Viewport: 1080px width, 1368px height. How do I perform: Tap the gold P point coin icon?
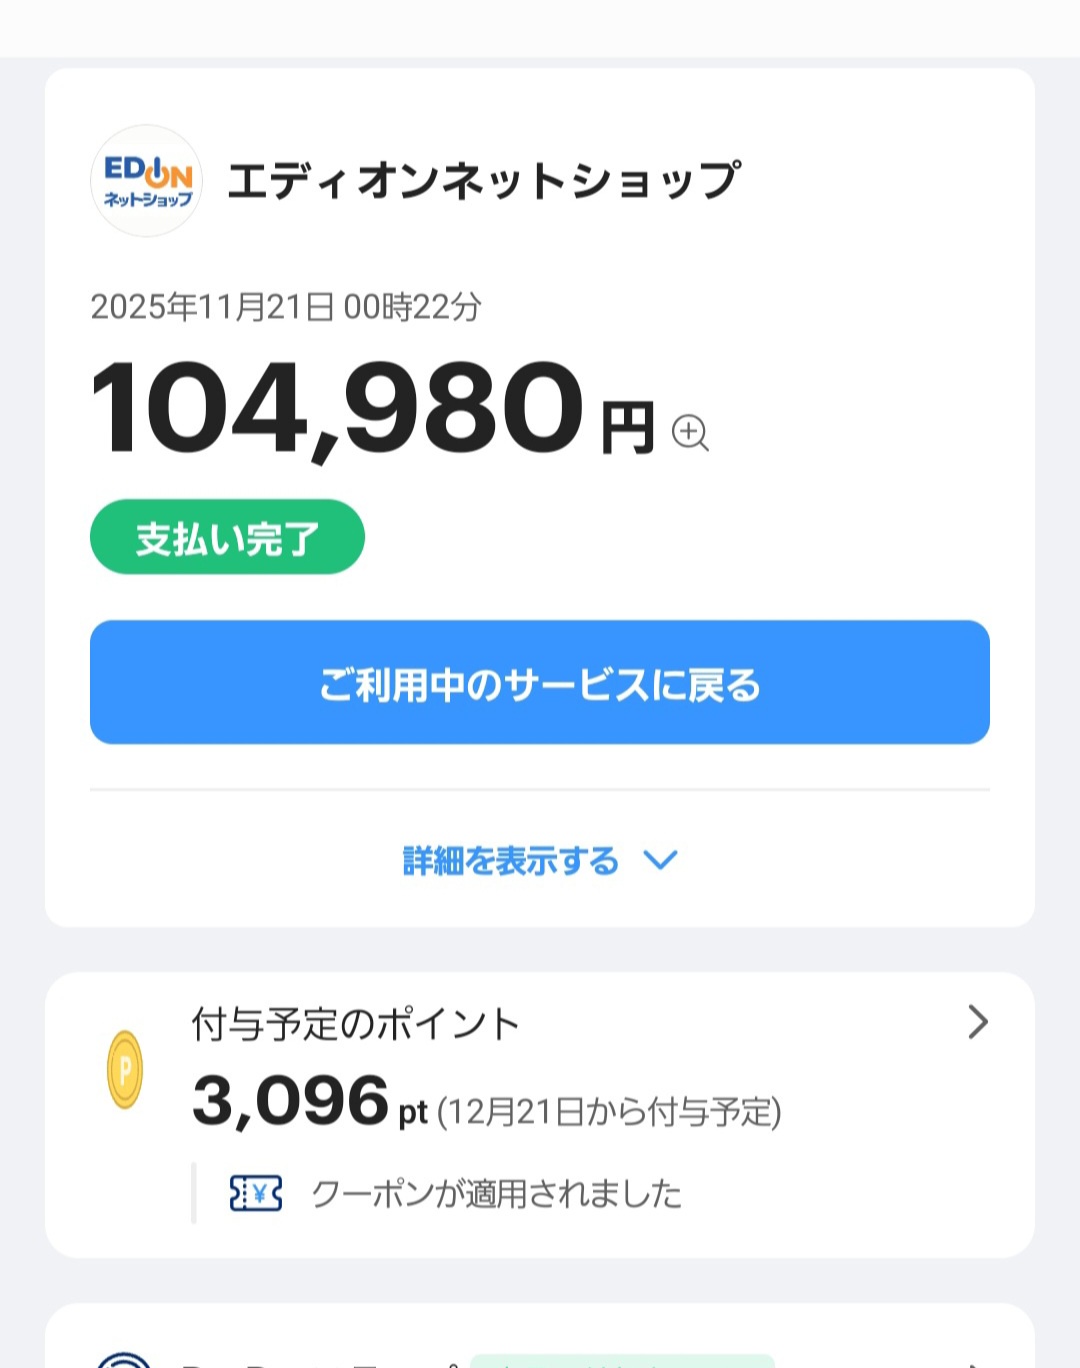point(125,1070)
